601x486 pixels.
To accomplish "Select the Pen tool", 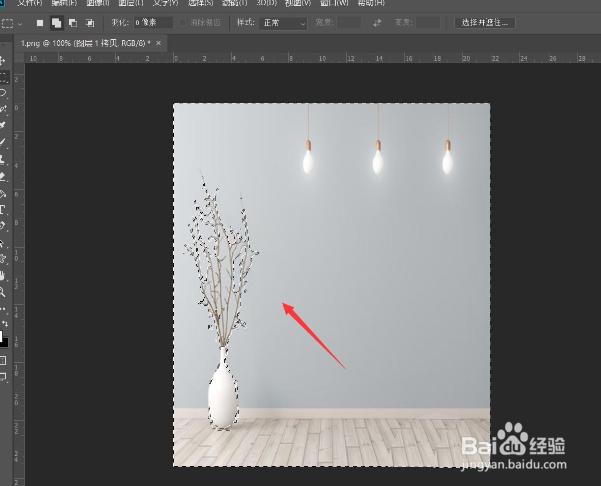I will tap(3, 226).
